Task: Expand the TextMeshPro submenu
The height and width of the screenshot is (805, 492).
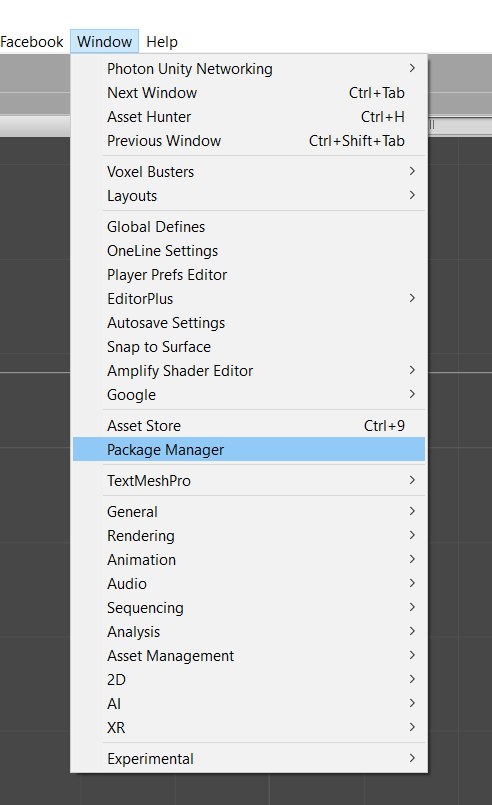Action: (249, 481)
